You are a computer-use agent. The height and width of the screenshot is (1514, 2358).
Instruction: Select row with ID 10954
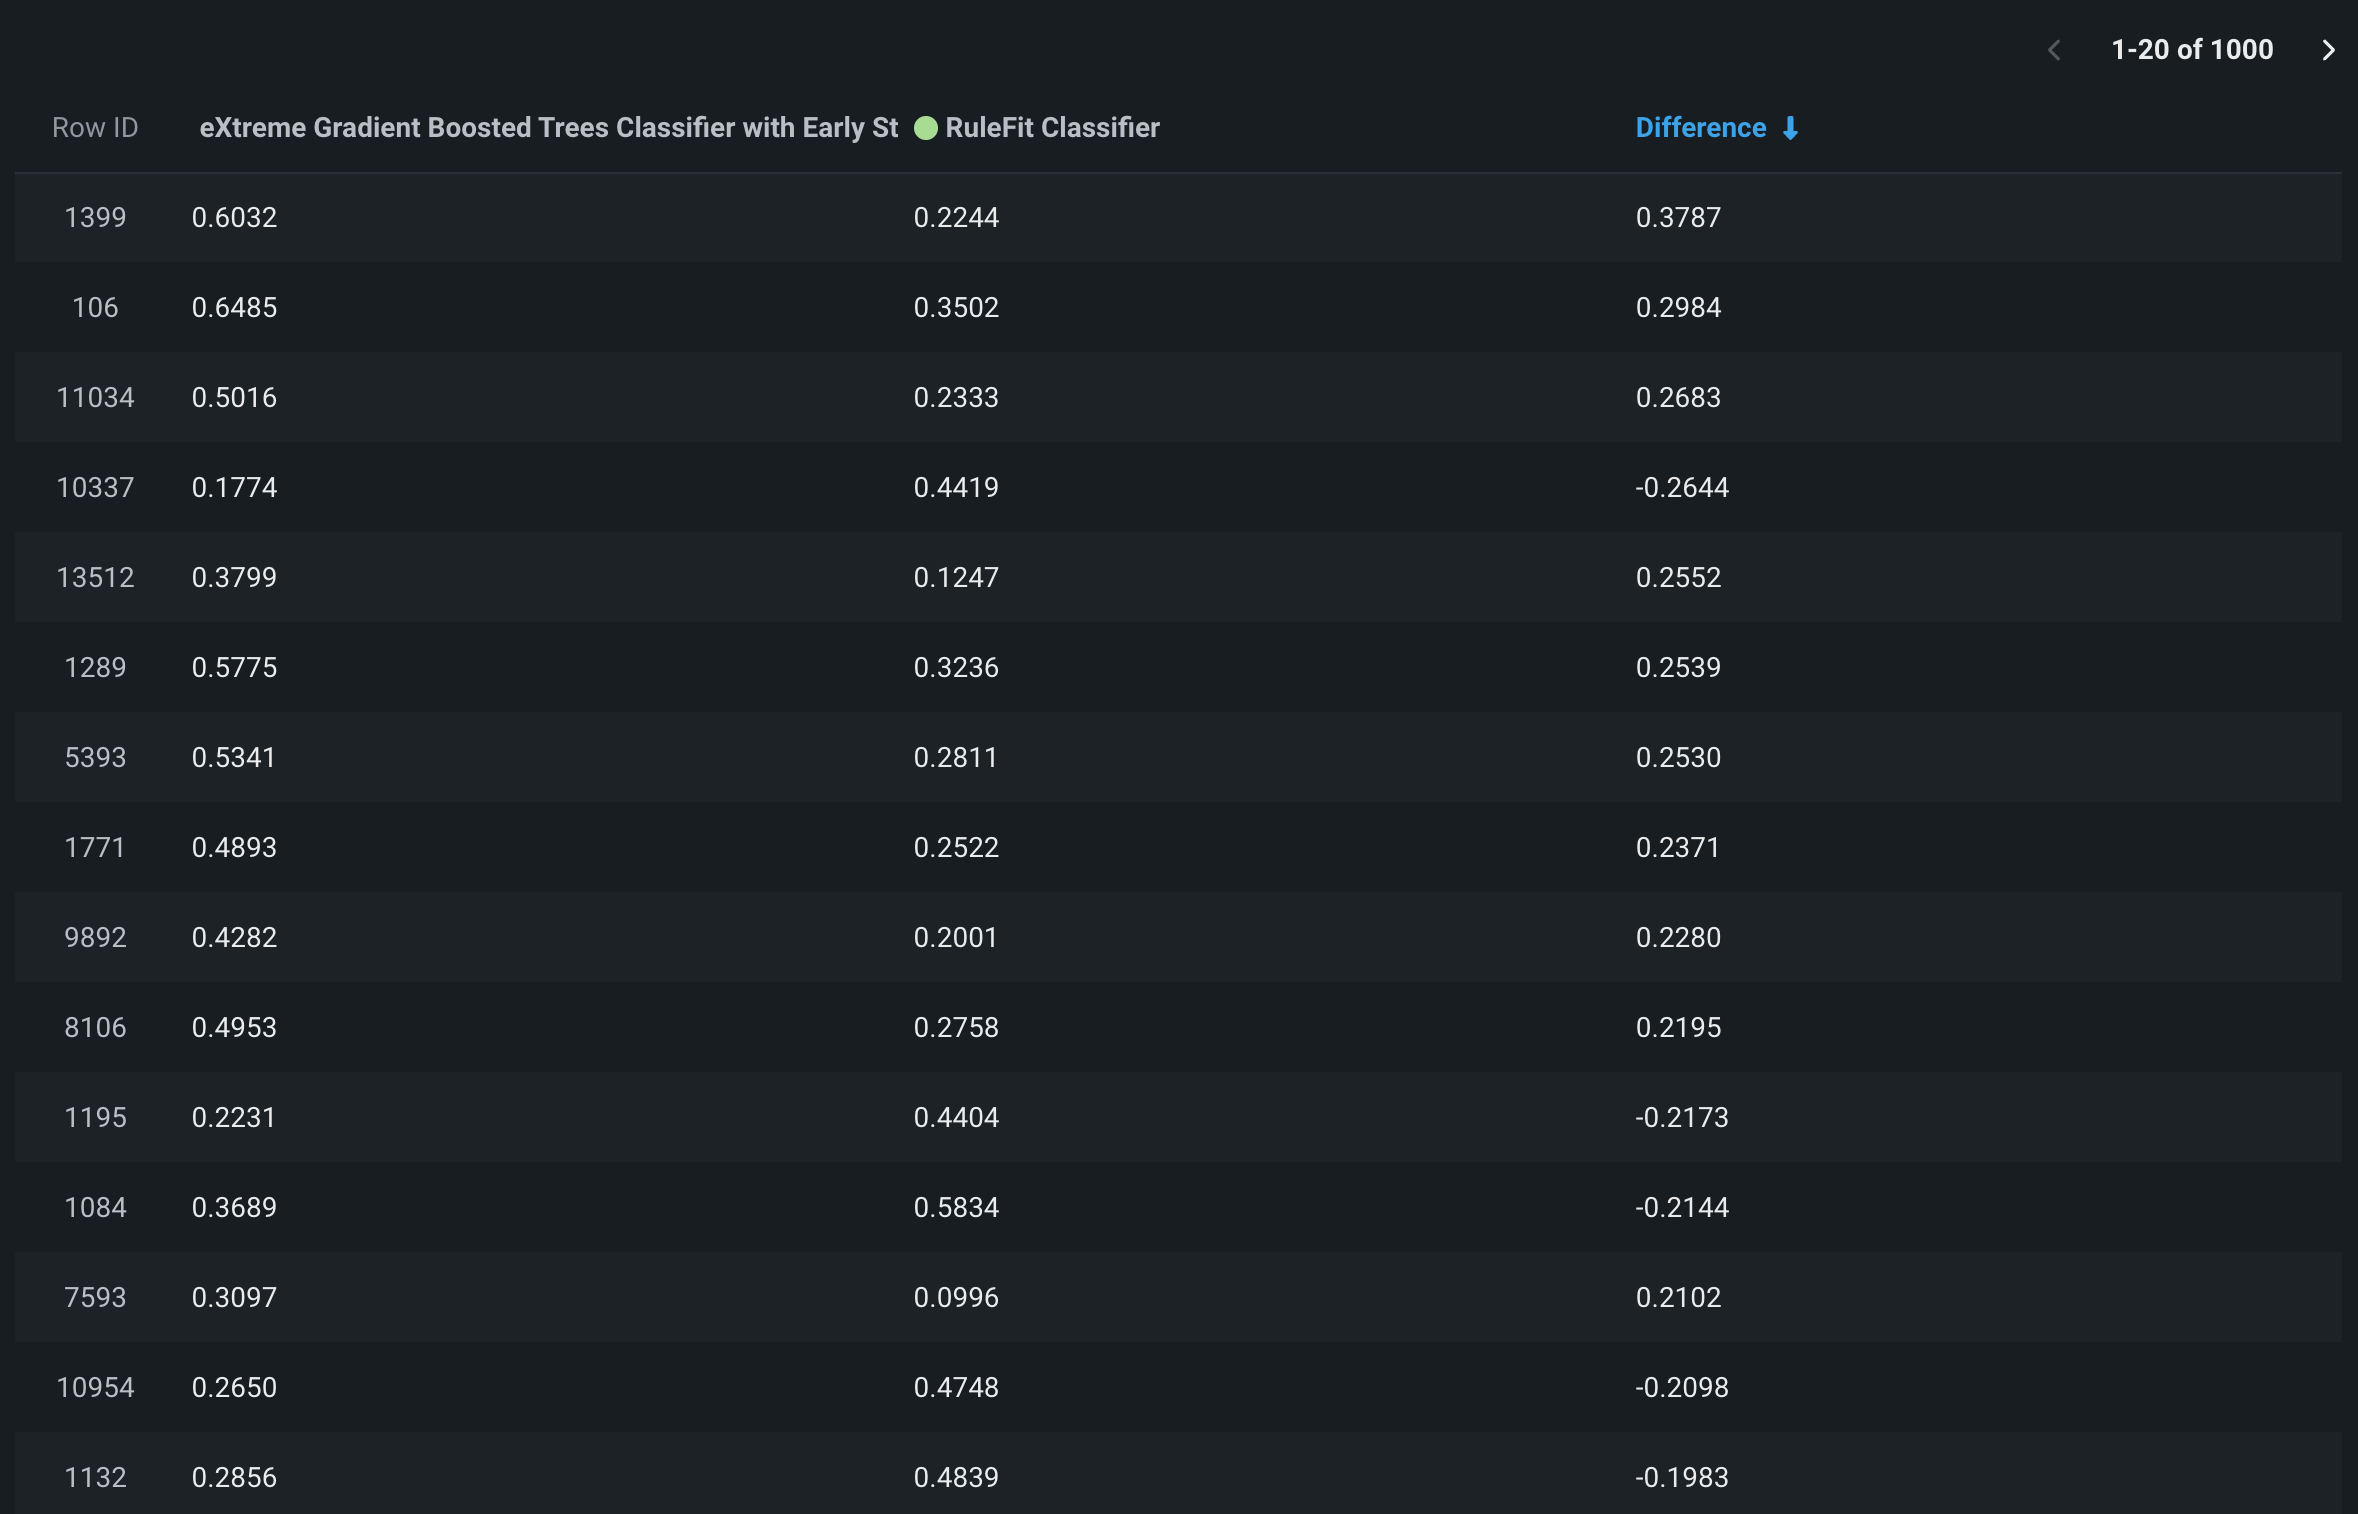pos(95,1387)
